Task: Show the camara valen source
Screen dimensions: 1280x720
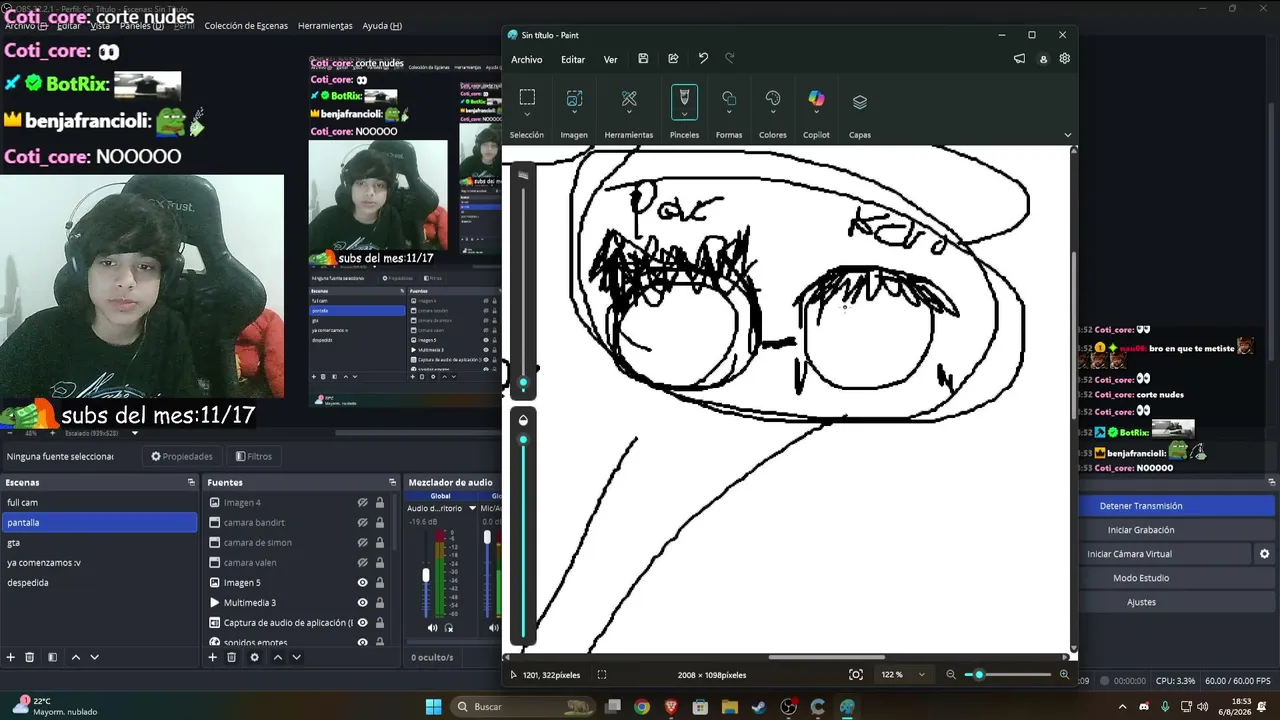Action: (362, 563)
